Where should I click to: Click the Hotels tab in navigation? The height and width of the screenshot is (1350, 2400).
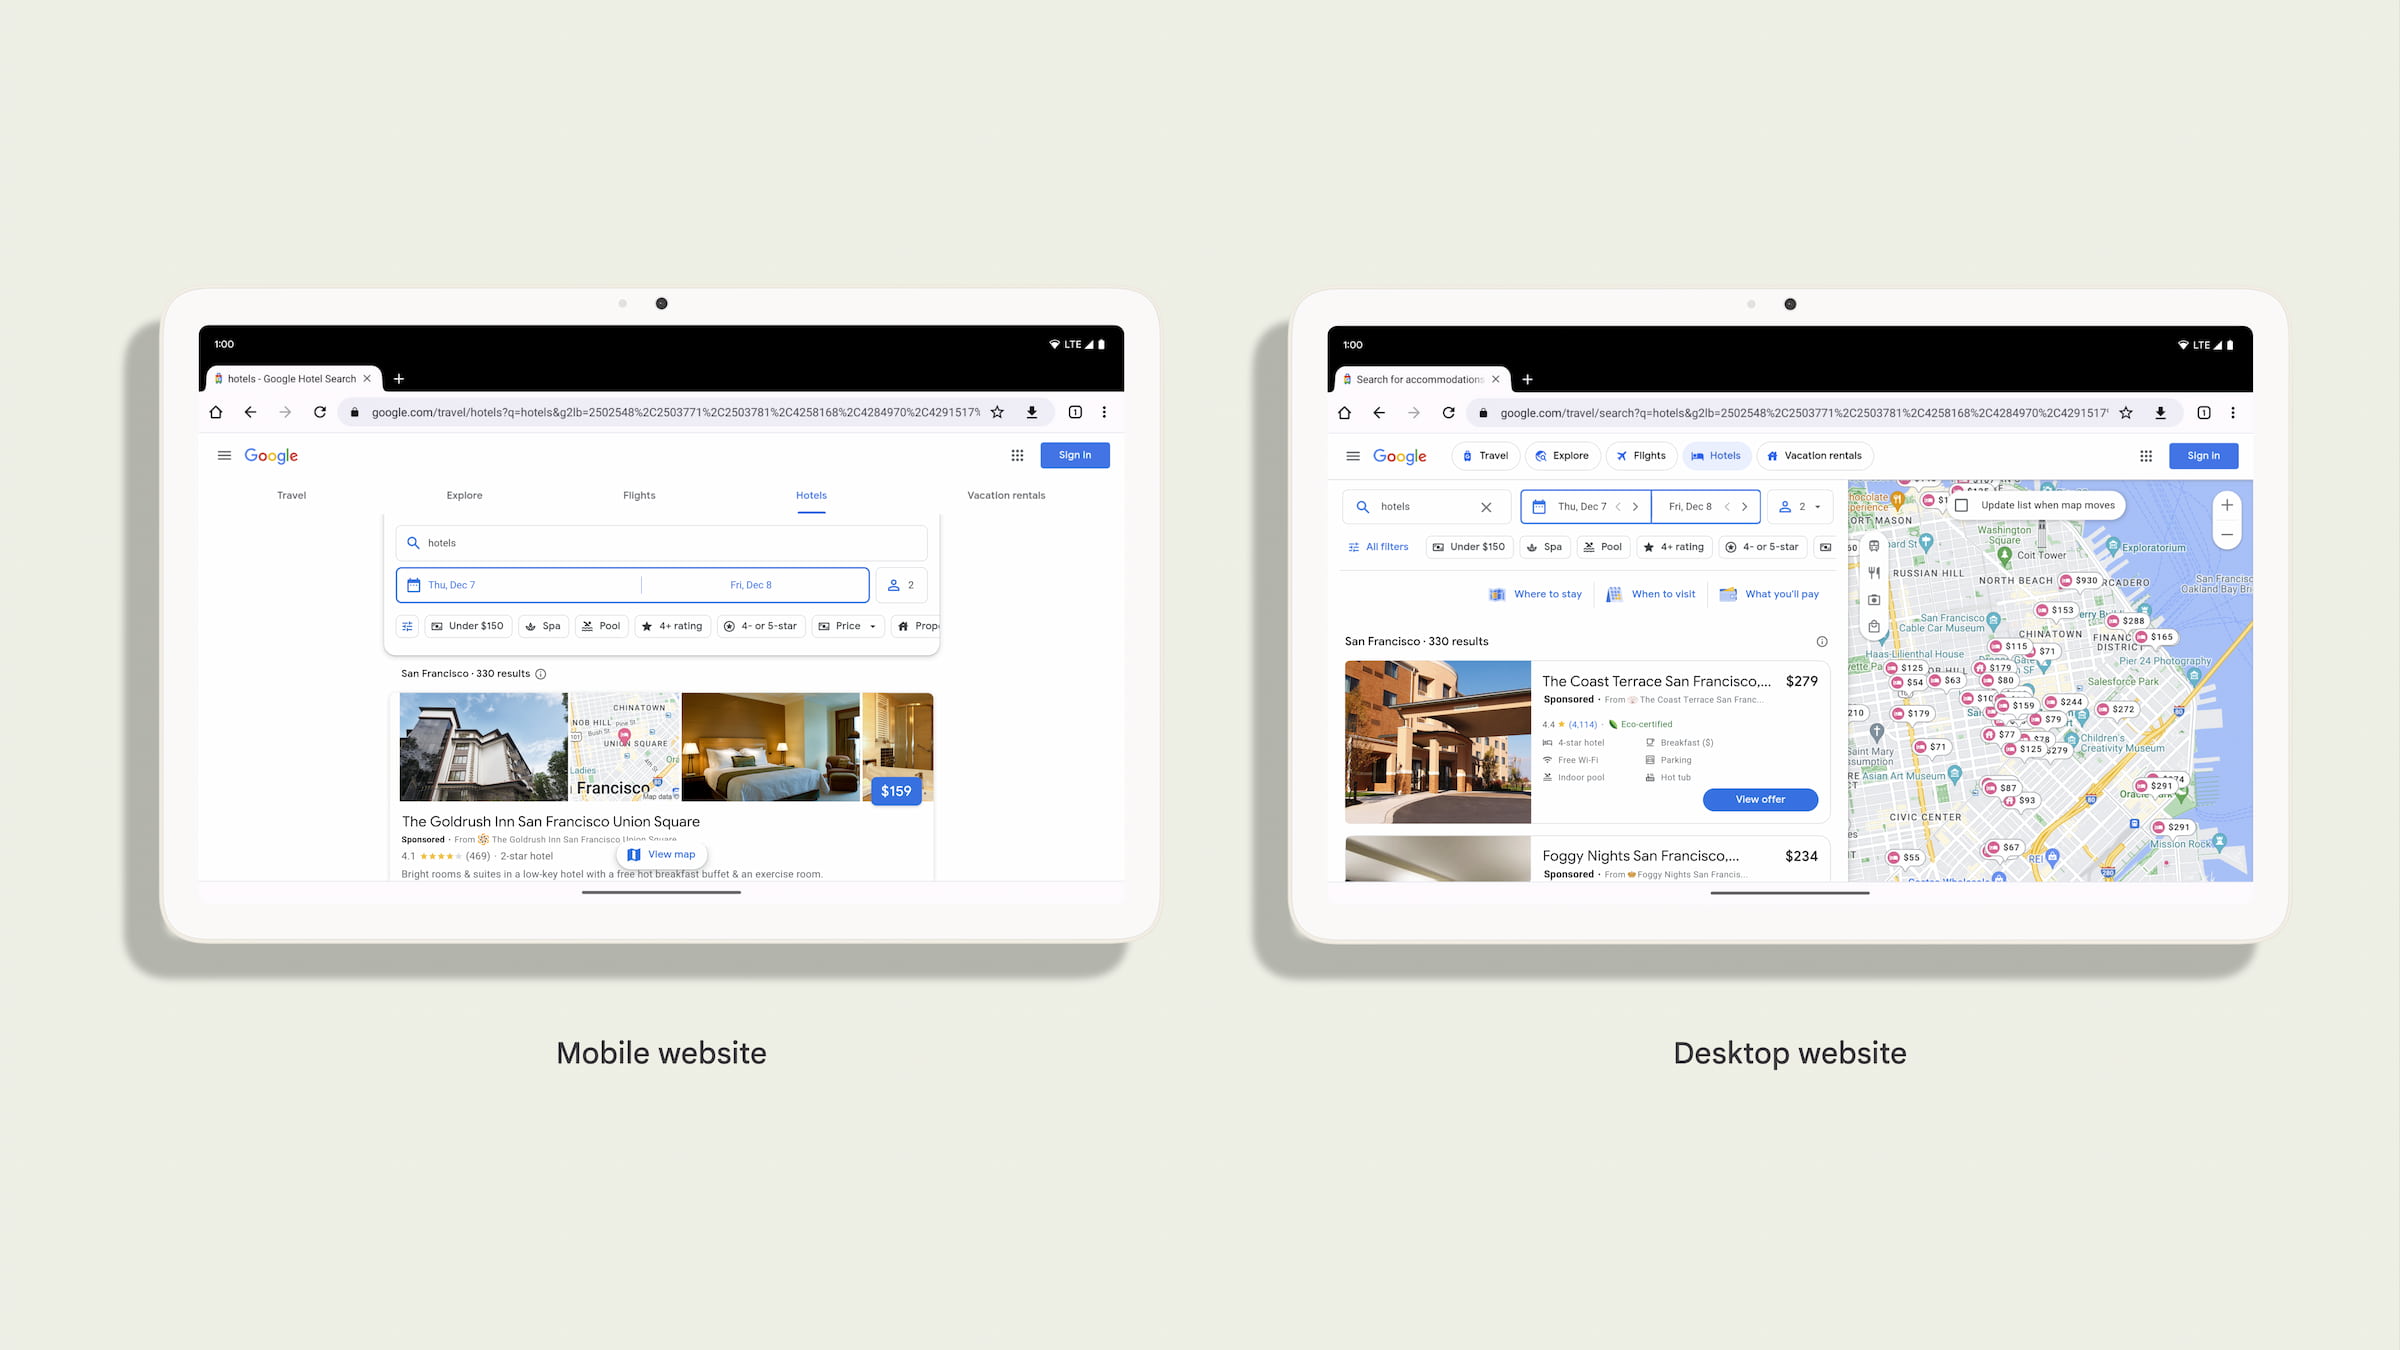809,495
